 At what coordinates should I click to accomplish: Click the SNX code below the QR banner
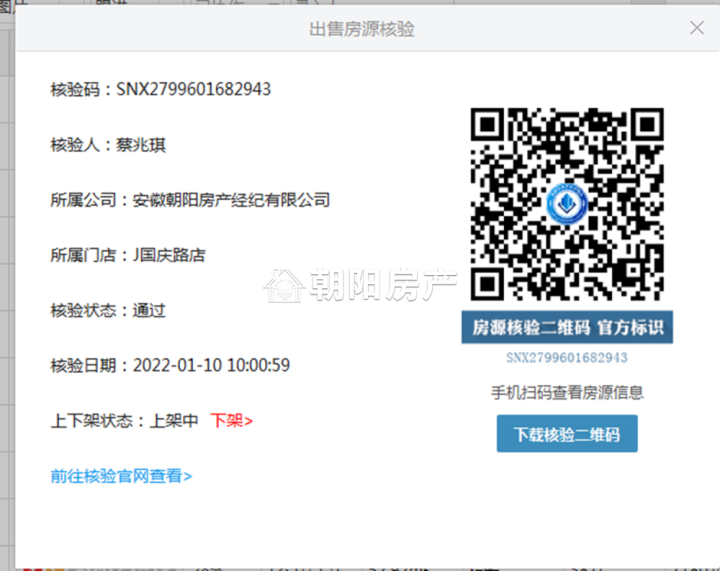pyautogui.click(x=567, y=358)
